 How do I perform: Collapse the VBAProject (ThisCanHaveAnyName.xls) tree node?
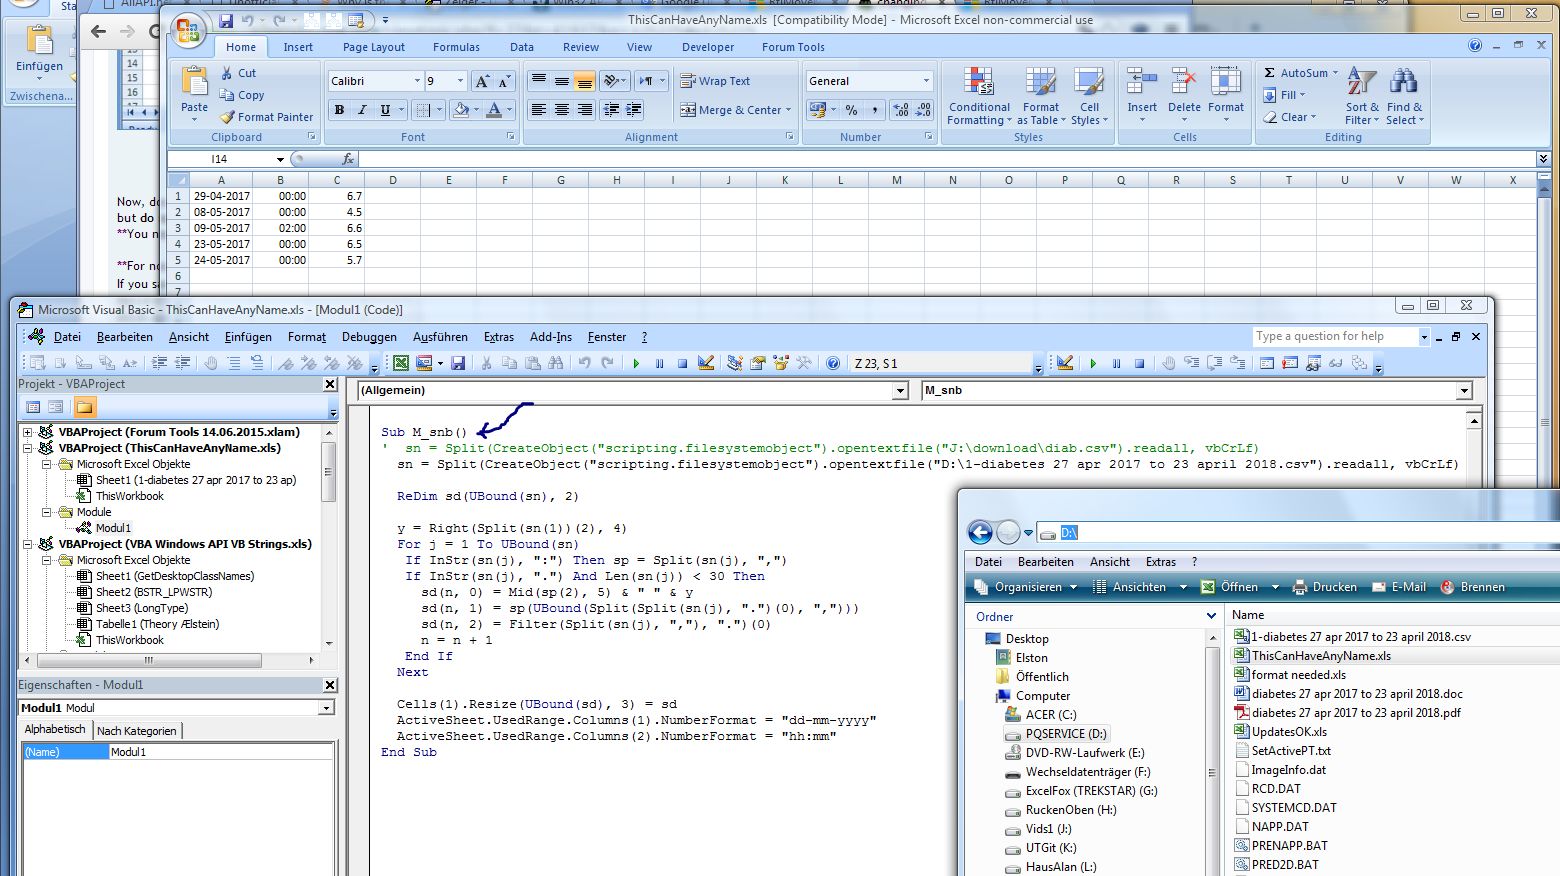tap(28, 448)
